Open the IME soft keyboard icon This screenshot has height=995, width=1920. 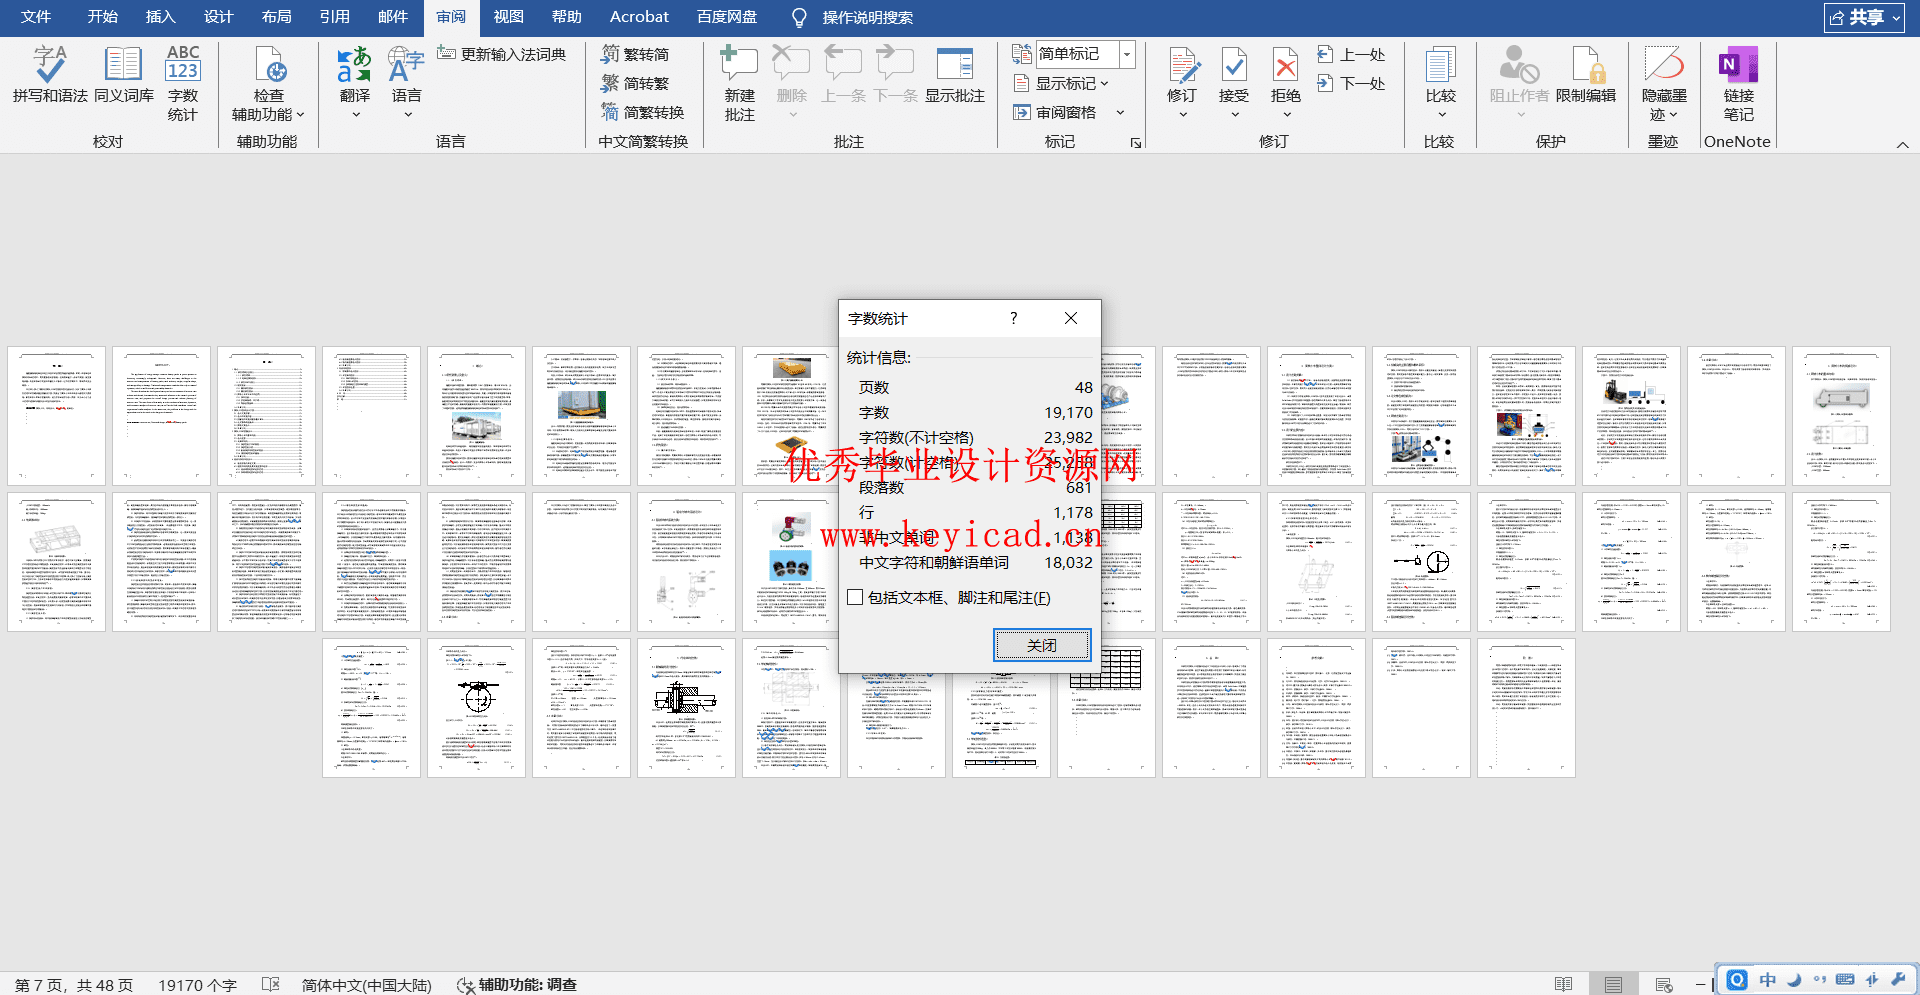click(x=1846, y=980)
